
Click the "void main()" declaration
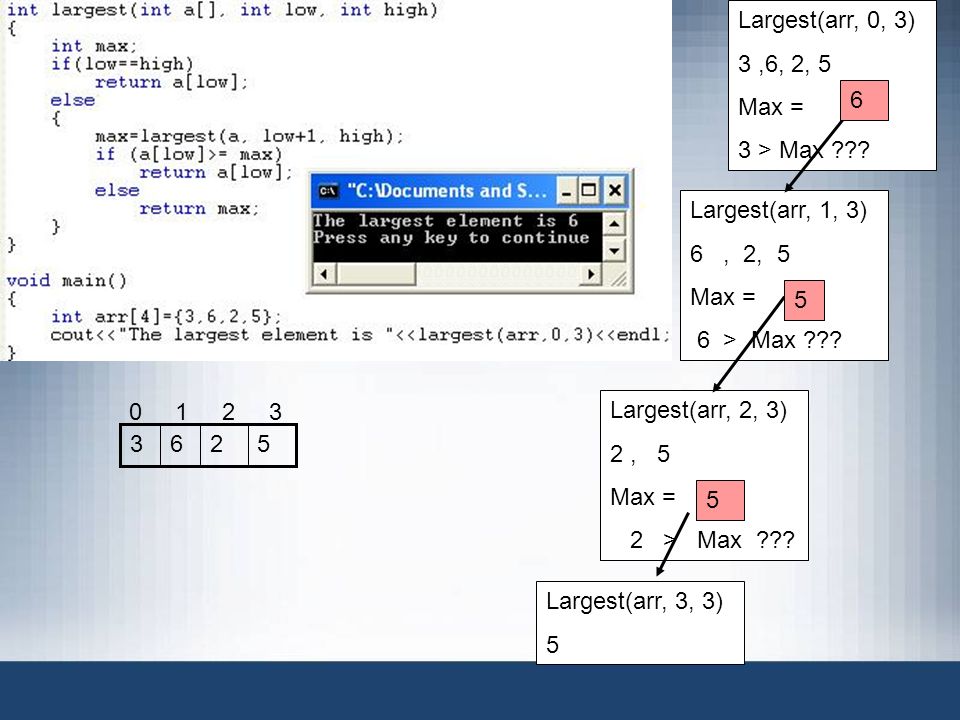pos(67,281)
